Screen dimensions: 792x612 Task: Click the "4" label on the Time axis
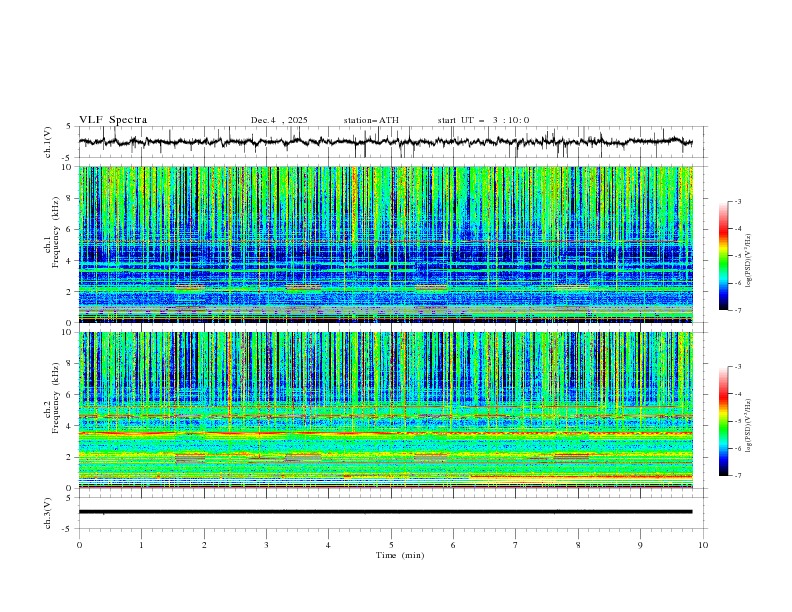[x=329, y=545]
